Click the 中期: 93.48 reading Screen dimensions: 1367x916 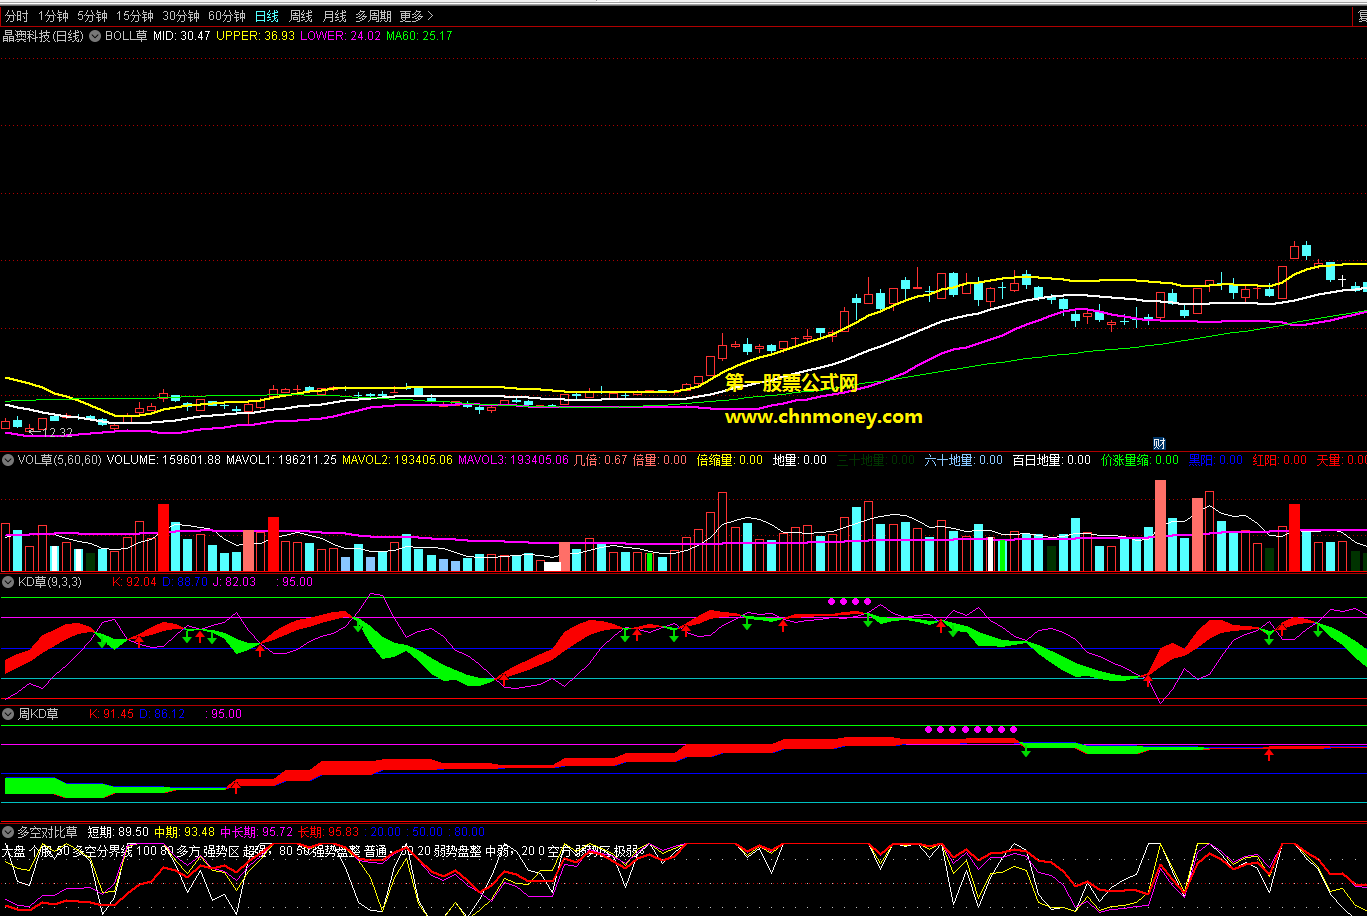[x=184, y=832]
